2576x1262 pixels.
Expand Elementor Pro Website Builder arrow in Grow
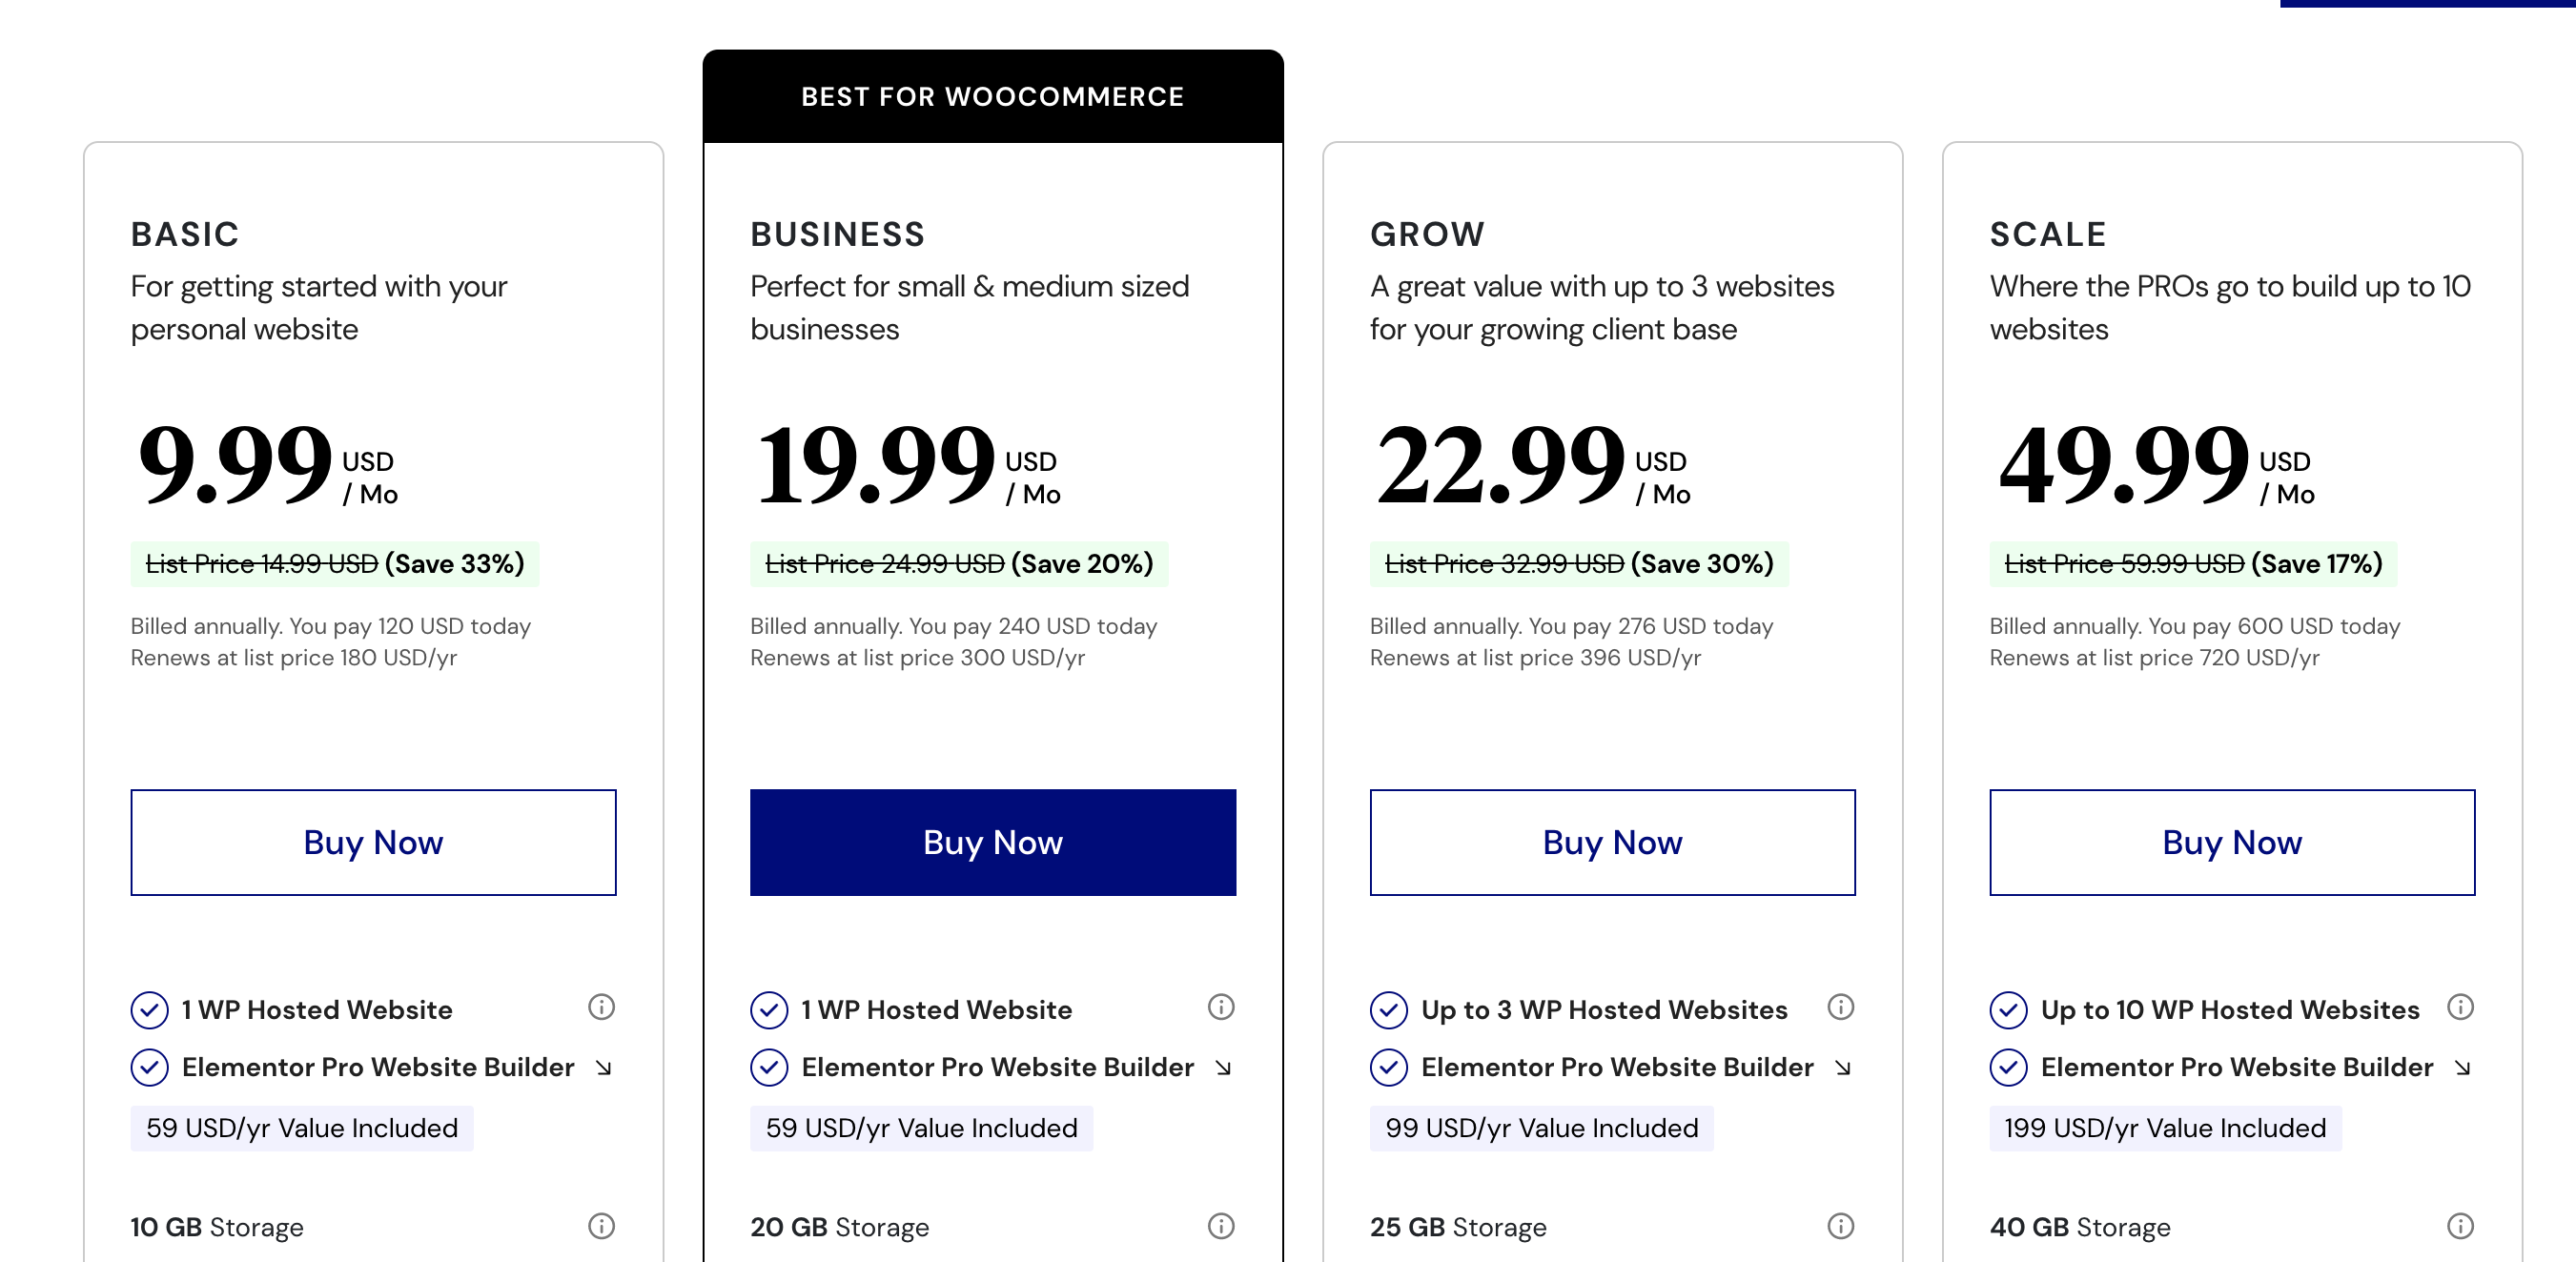point(1843,1068)
